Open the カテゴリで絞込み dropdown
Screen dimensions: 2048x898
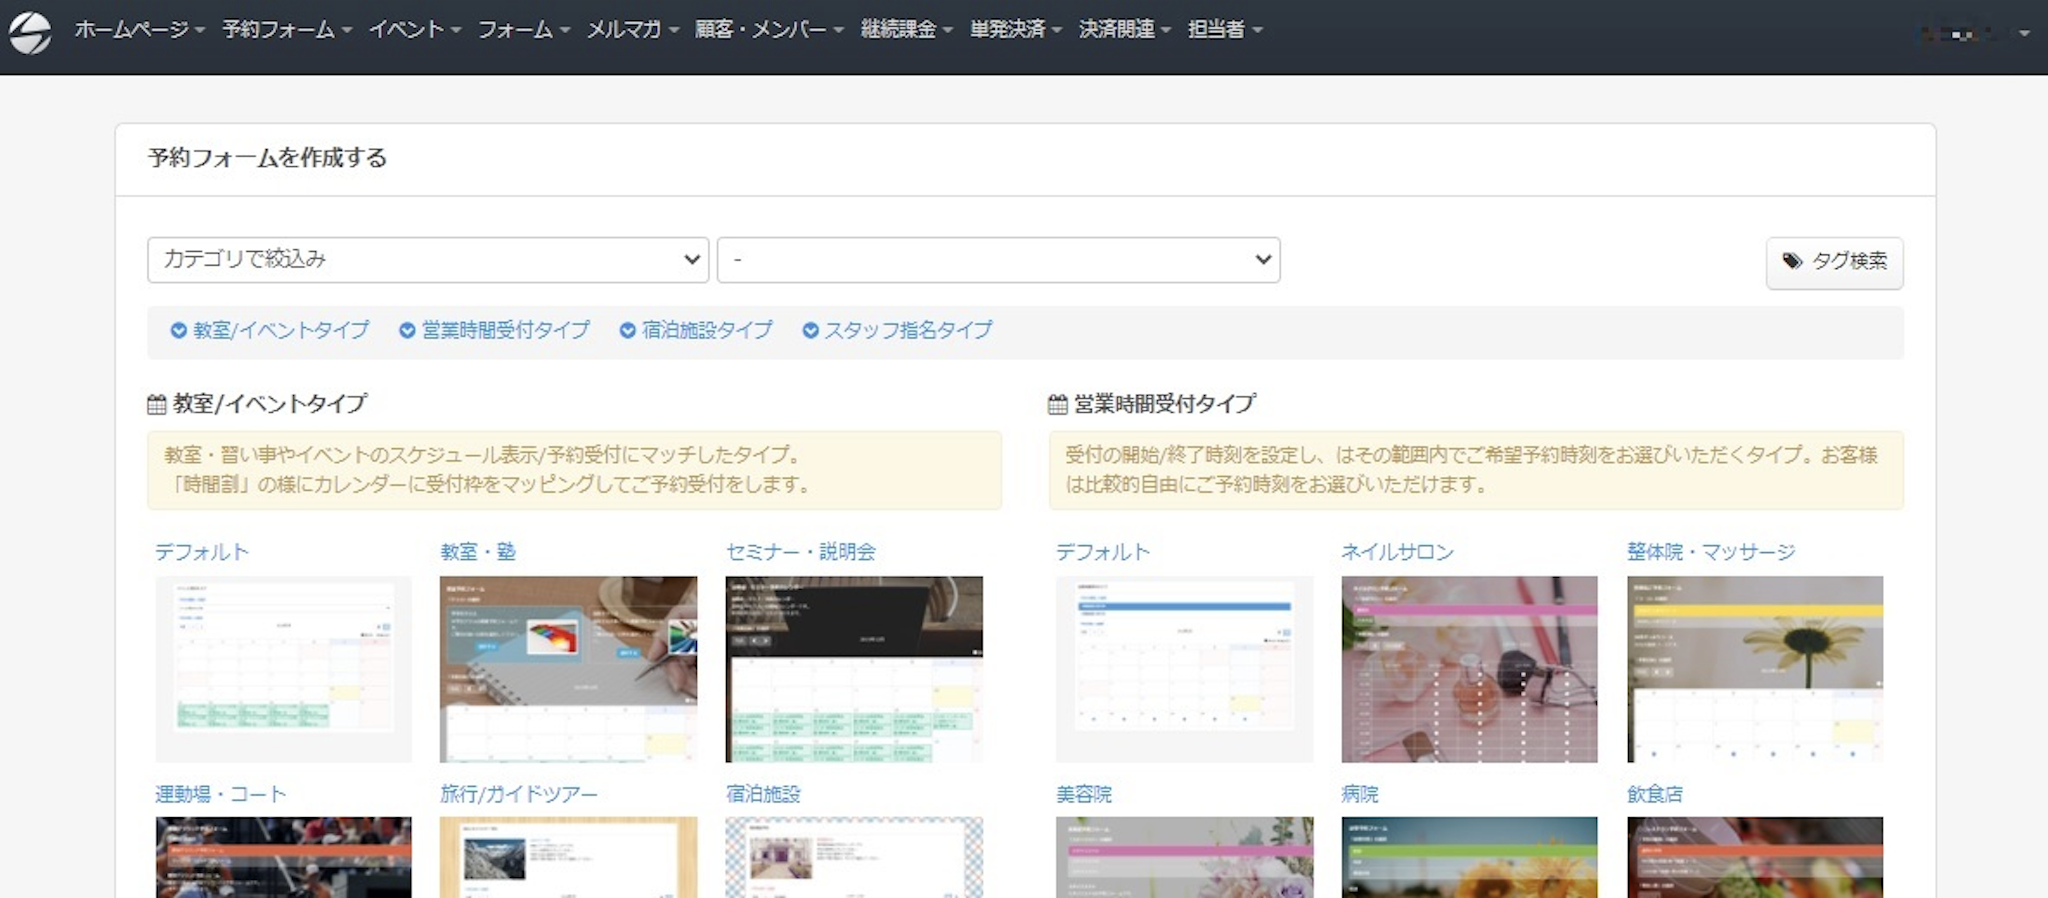pyautogui.click(x=428, y=260)
